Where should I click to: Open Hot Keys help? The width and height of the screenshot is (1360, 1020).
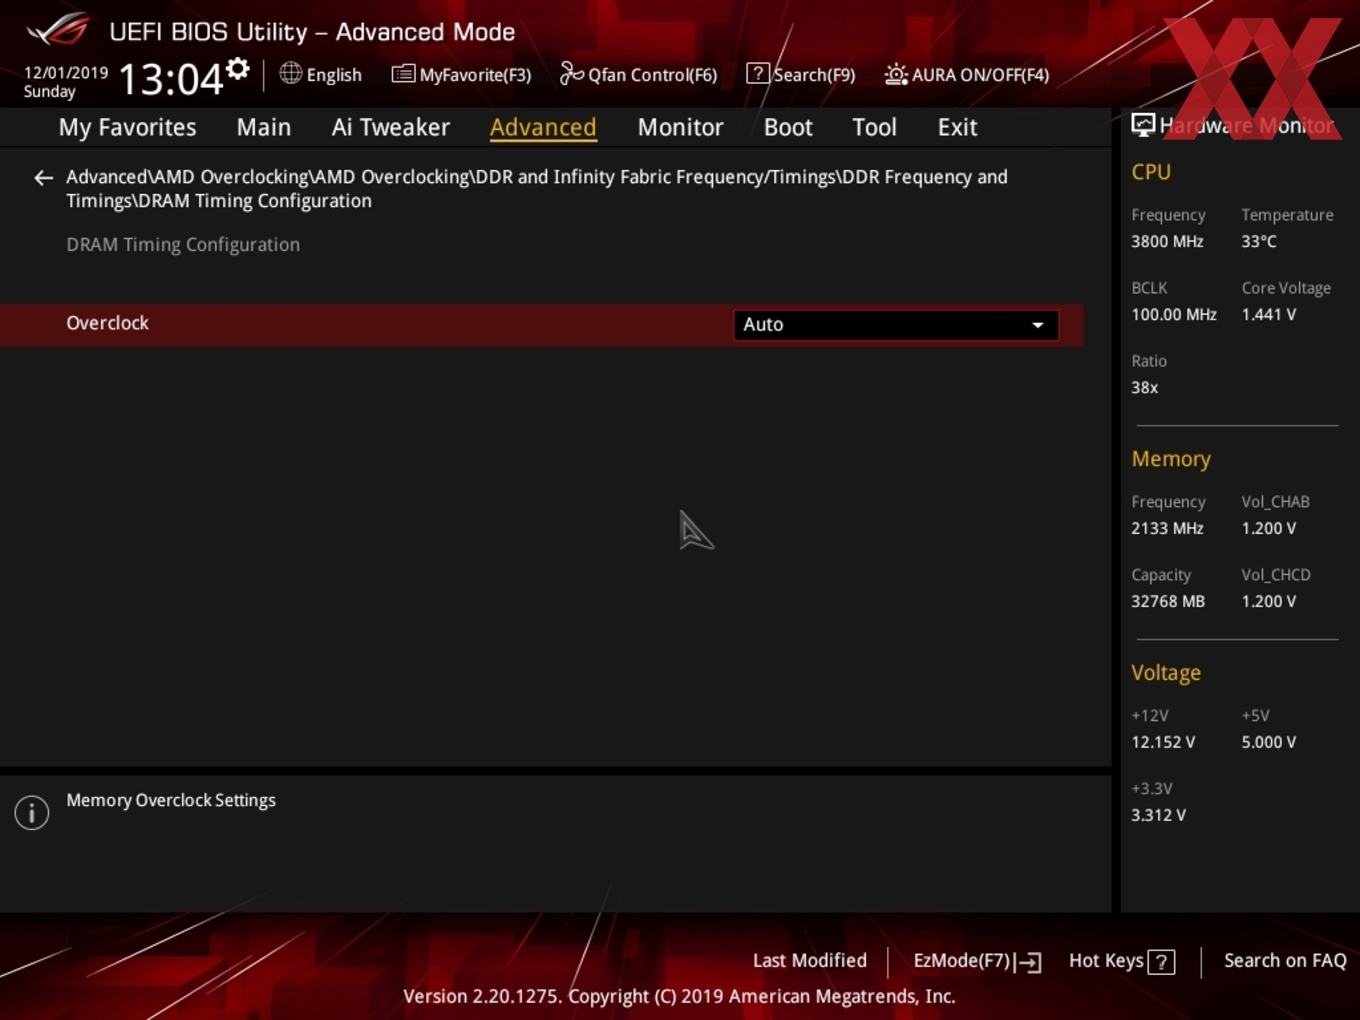click(x=1121, y=961)
